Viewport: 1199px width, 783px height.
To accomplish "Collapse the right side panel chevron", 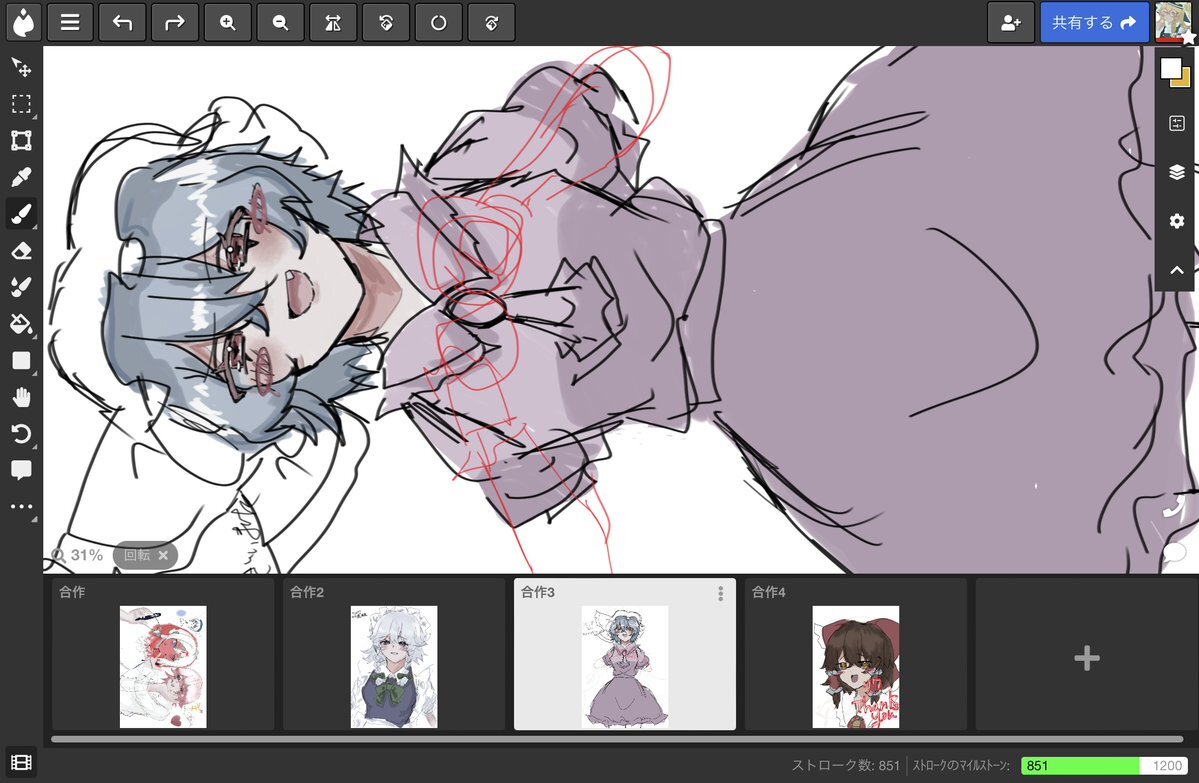I will (1177, 270).
